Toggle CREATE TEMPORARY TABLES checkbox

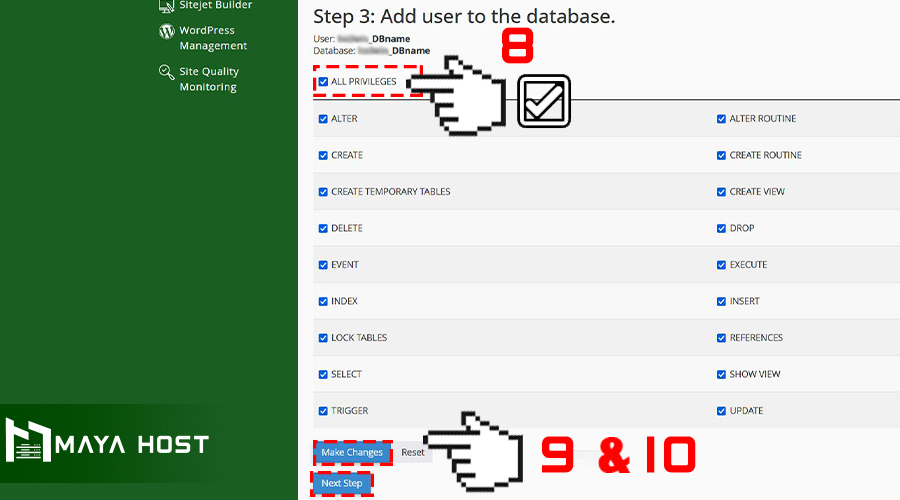click(323, 192)
